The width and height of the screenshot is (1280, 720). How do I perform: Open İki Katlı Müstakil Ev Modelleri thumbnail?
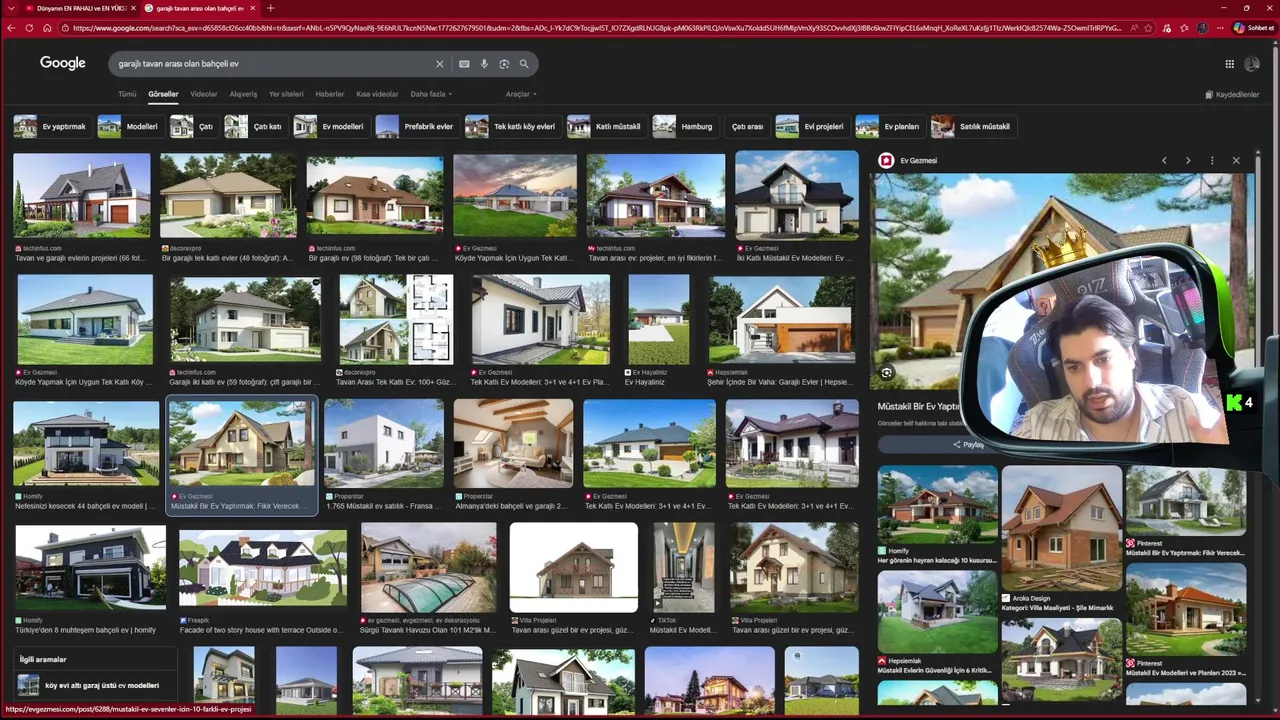(797, 195)
